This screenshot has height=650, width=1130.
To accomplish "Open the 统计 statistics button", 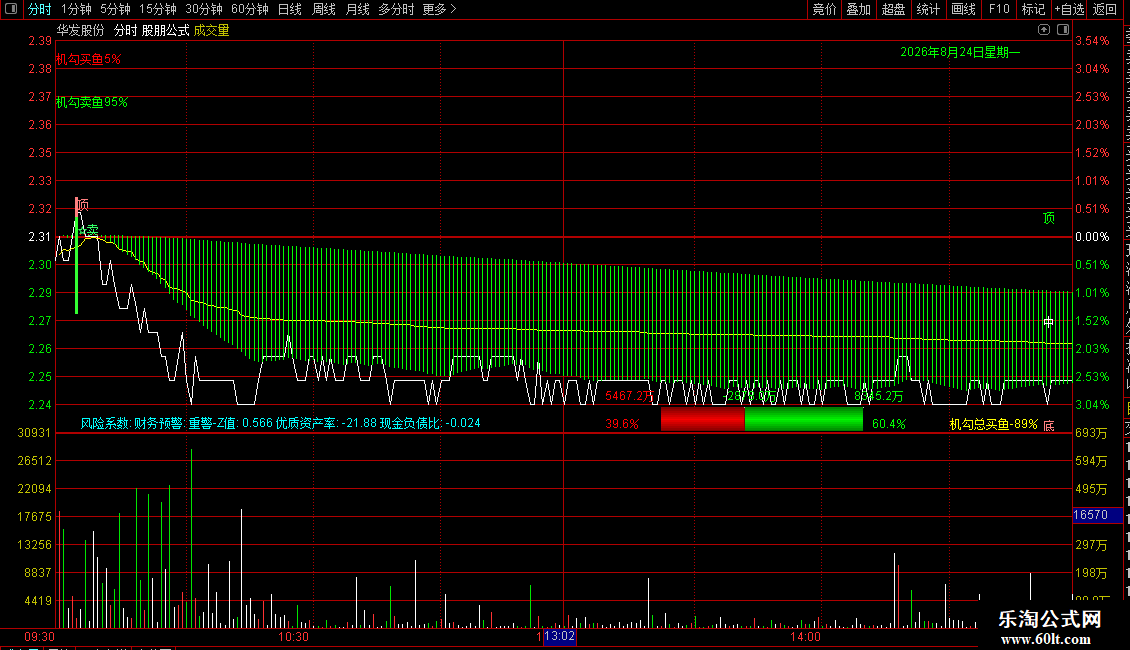I will tap(927, 9).
